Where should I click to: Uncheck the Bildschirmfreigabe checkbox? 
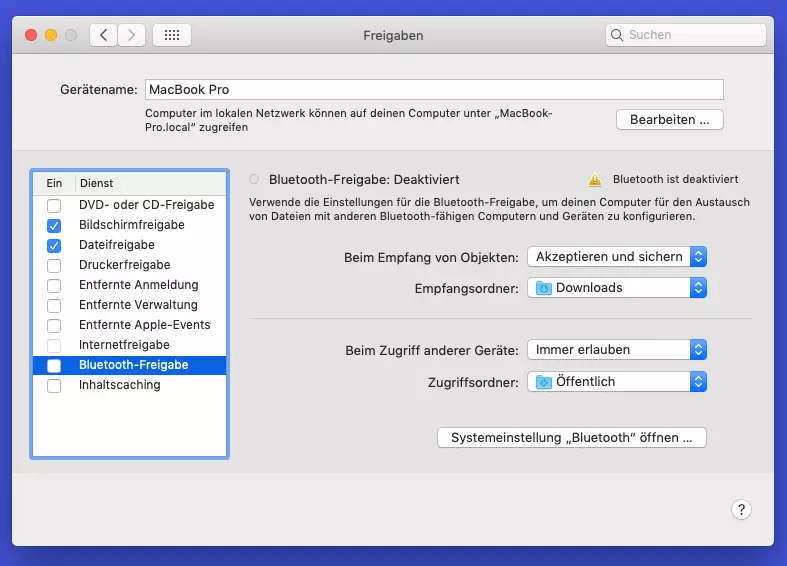[54, 226]
